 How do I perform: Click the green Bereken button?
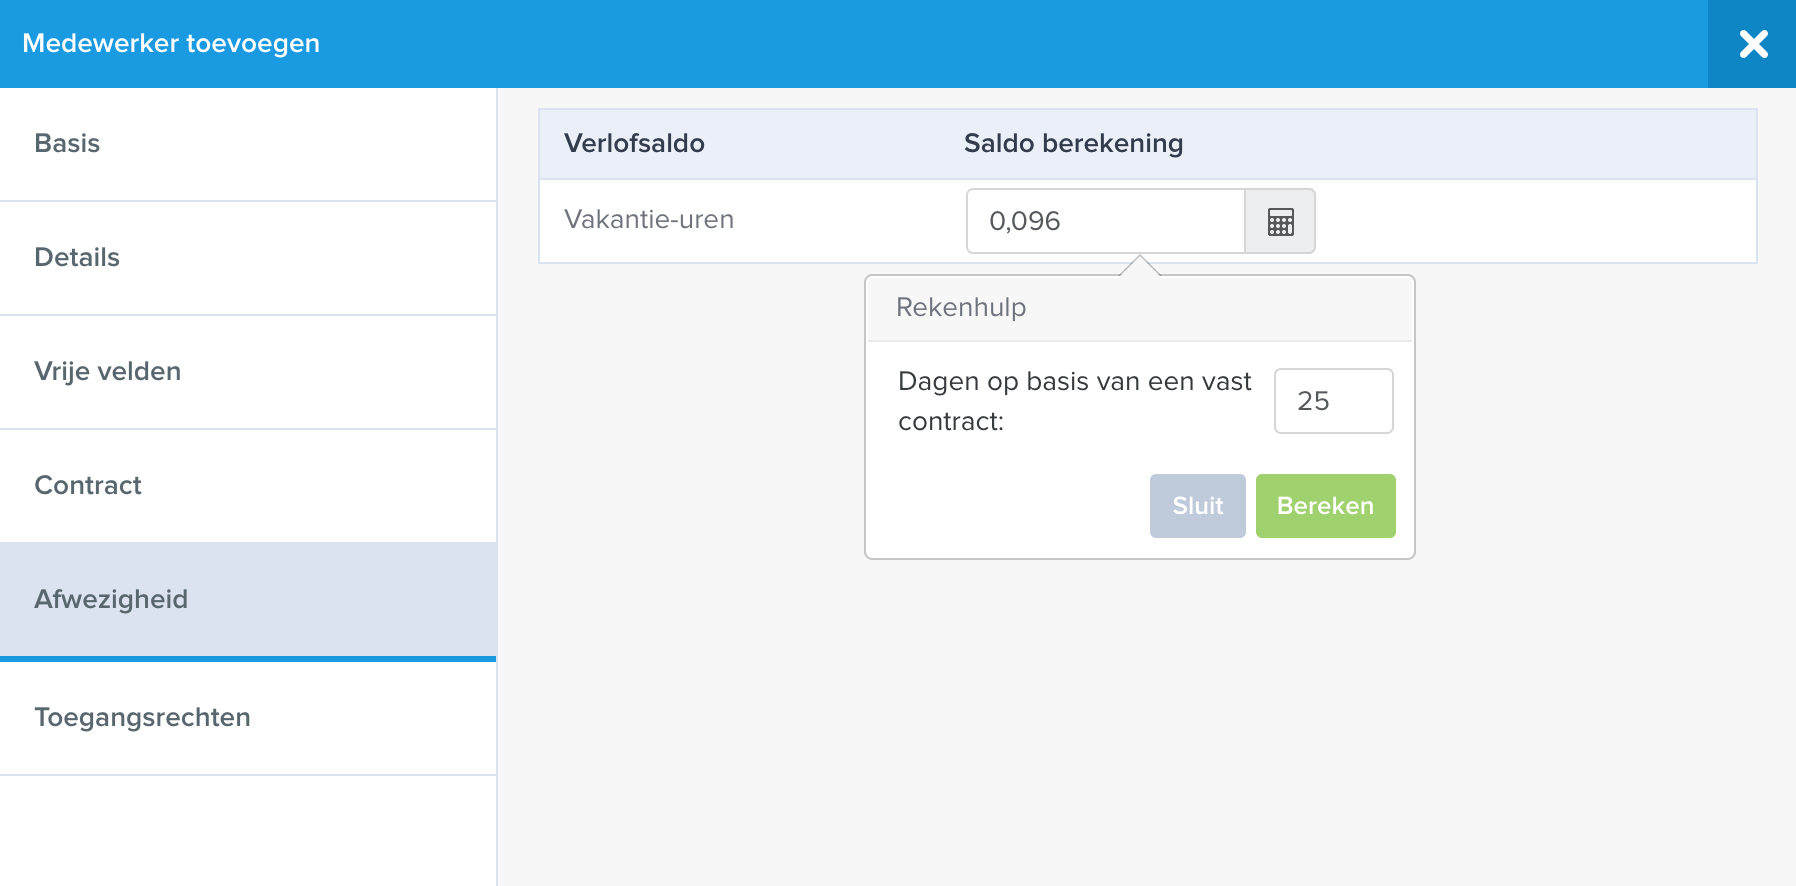tap(1326, 506)
